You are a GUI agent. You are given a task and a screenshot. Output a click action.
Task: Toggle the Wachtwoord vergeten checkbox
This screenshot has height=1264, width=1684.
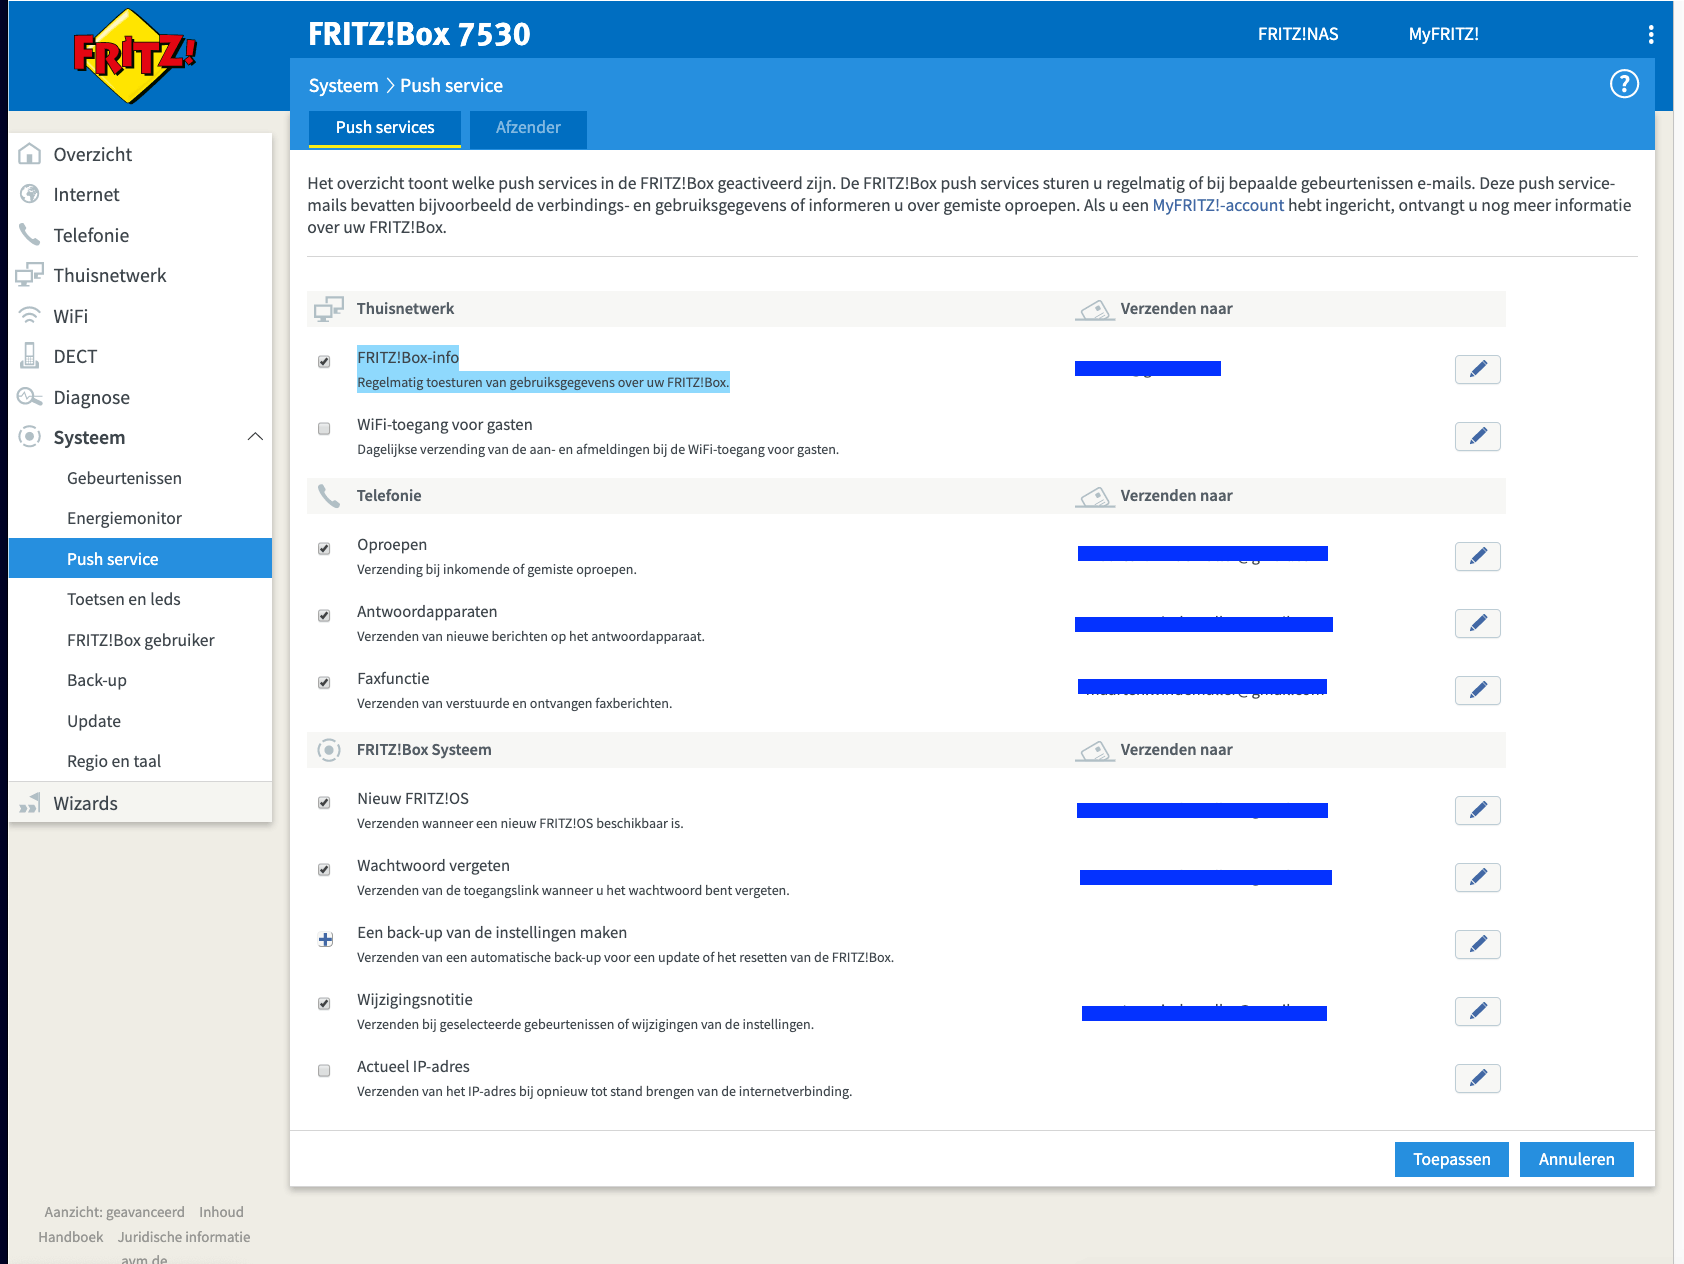pyautogui.click(x=324, y=870)
